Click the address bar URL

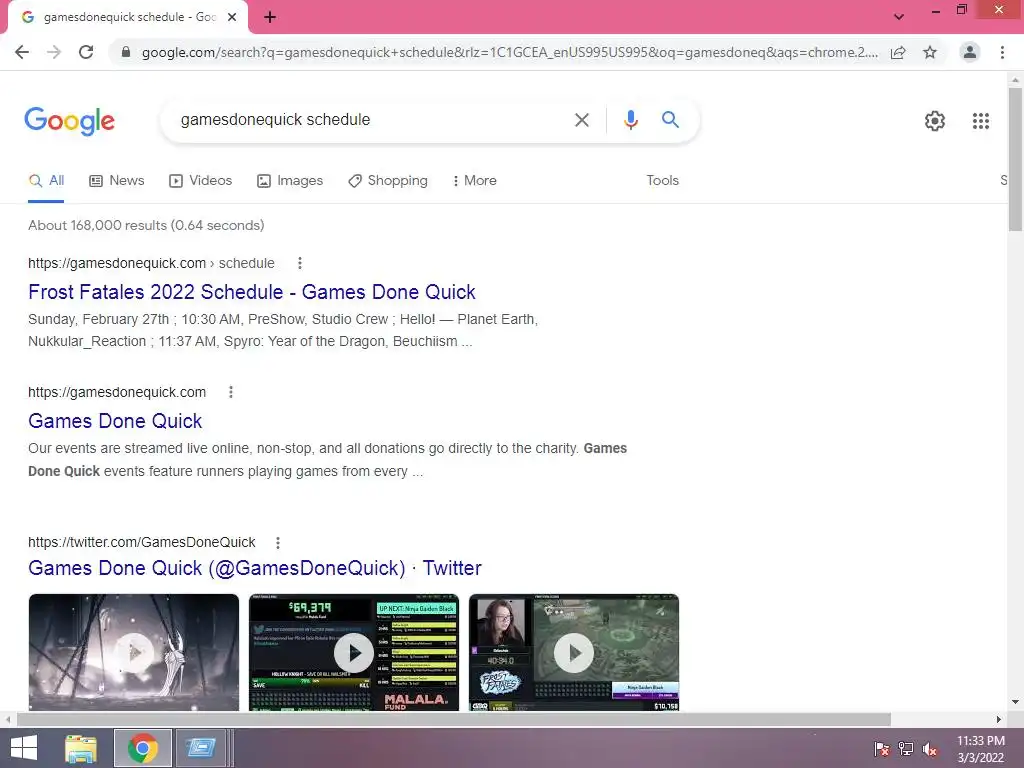tap(509, 52)
